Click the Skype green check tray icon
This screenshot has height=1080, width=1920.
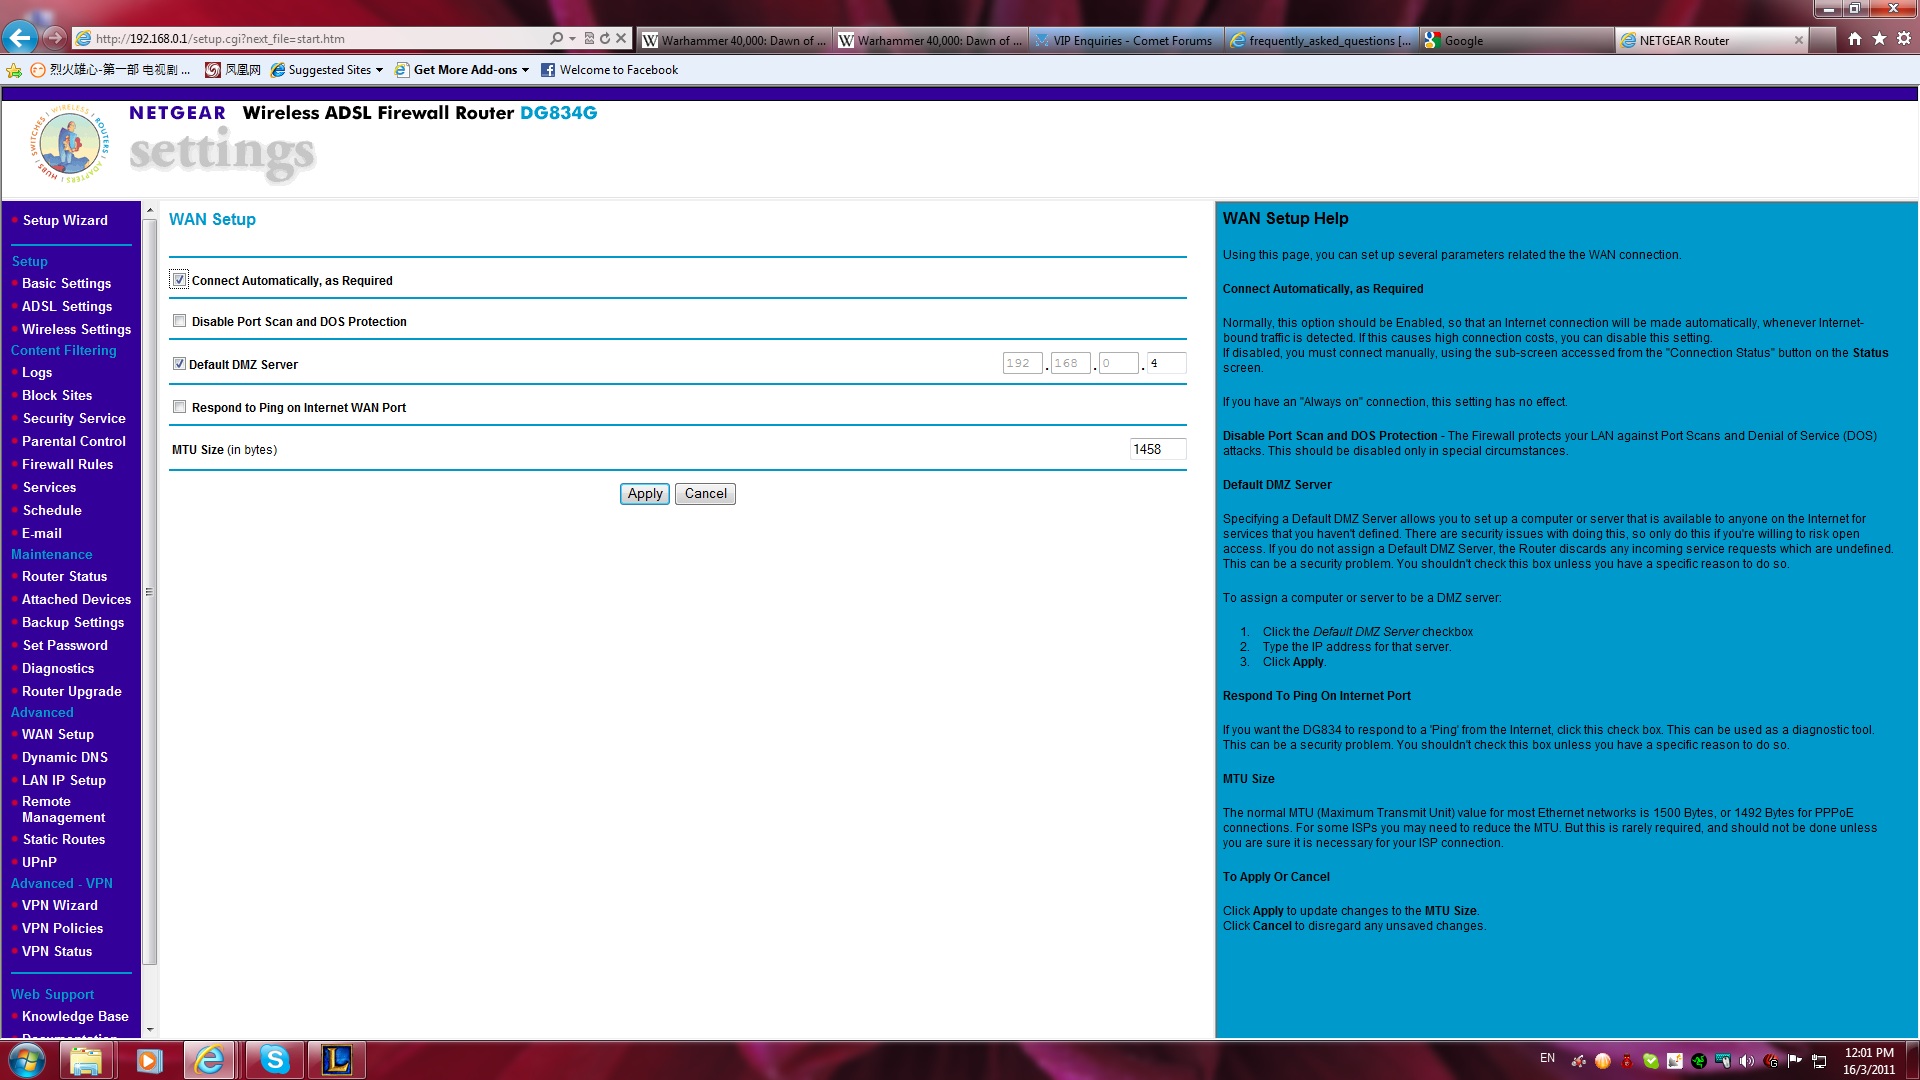pyautogui.click(x=1651, y=1061)
